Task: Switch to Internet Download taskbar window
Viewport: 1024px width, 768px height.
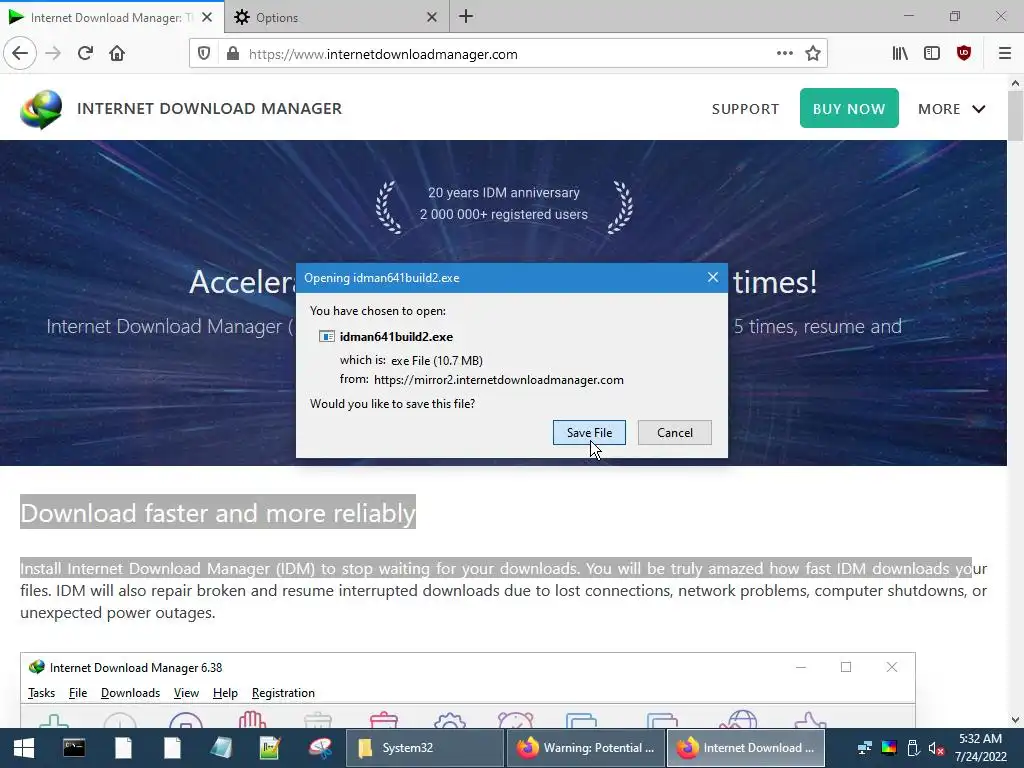Action: point(746,748)
